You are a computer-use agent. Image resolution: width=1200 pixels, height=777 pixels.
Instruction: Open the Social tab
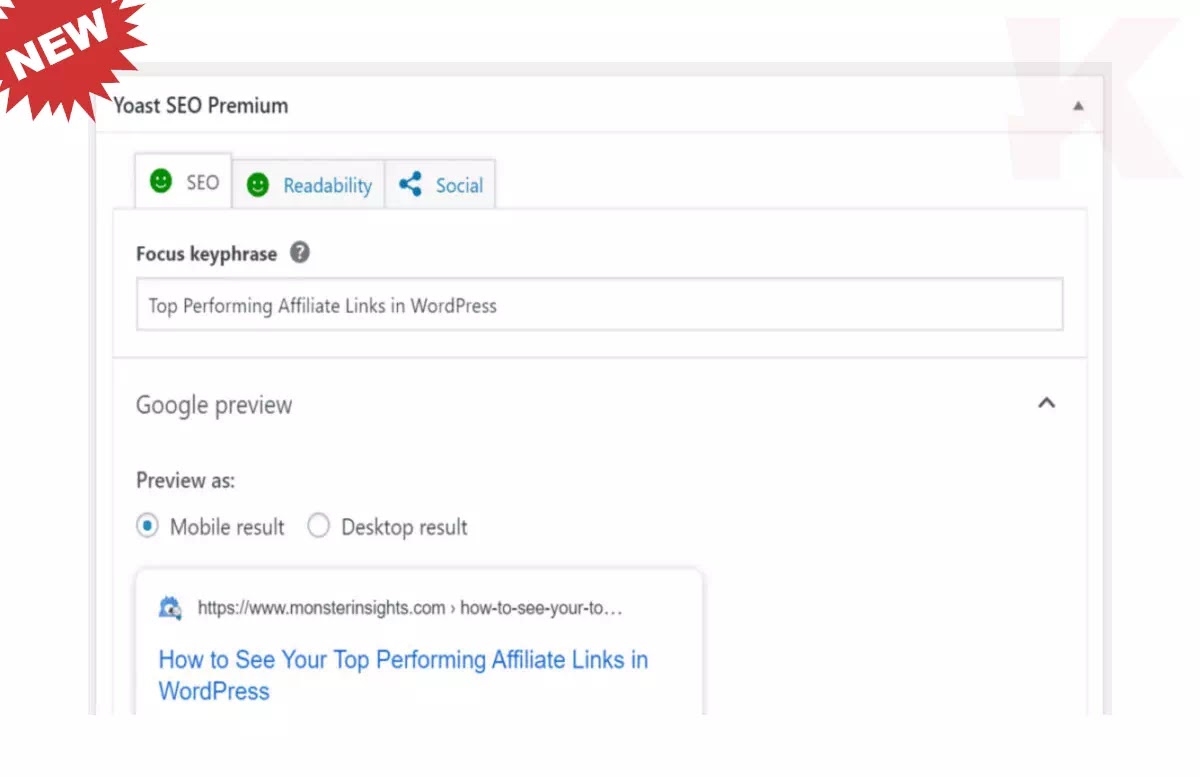click(x=440, y=185)
